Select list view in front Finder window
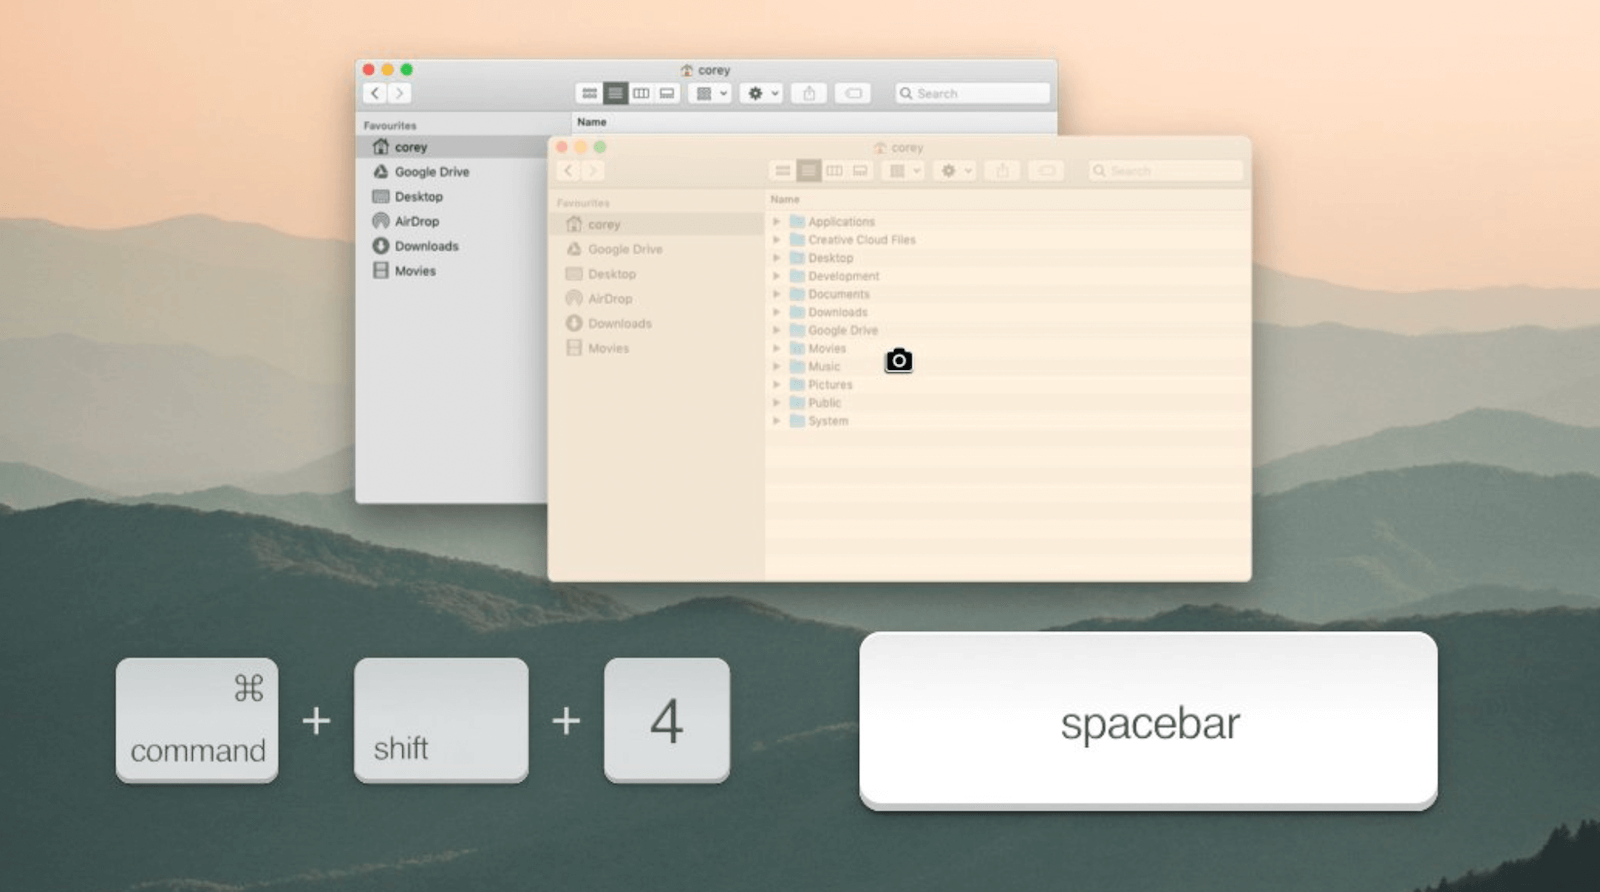 coord(808,171)
